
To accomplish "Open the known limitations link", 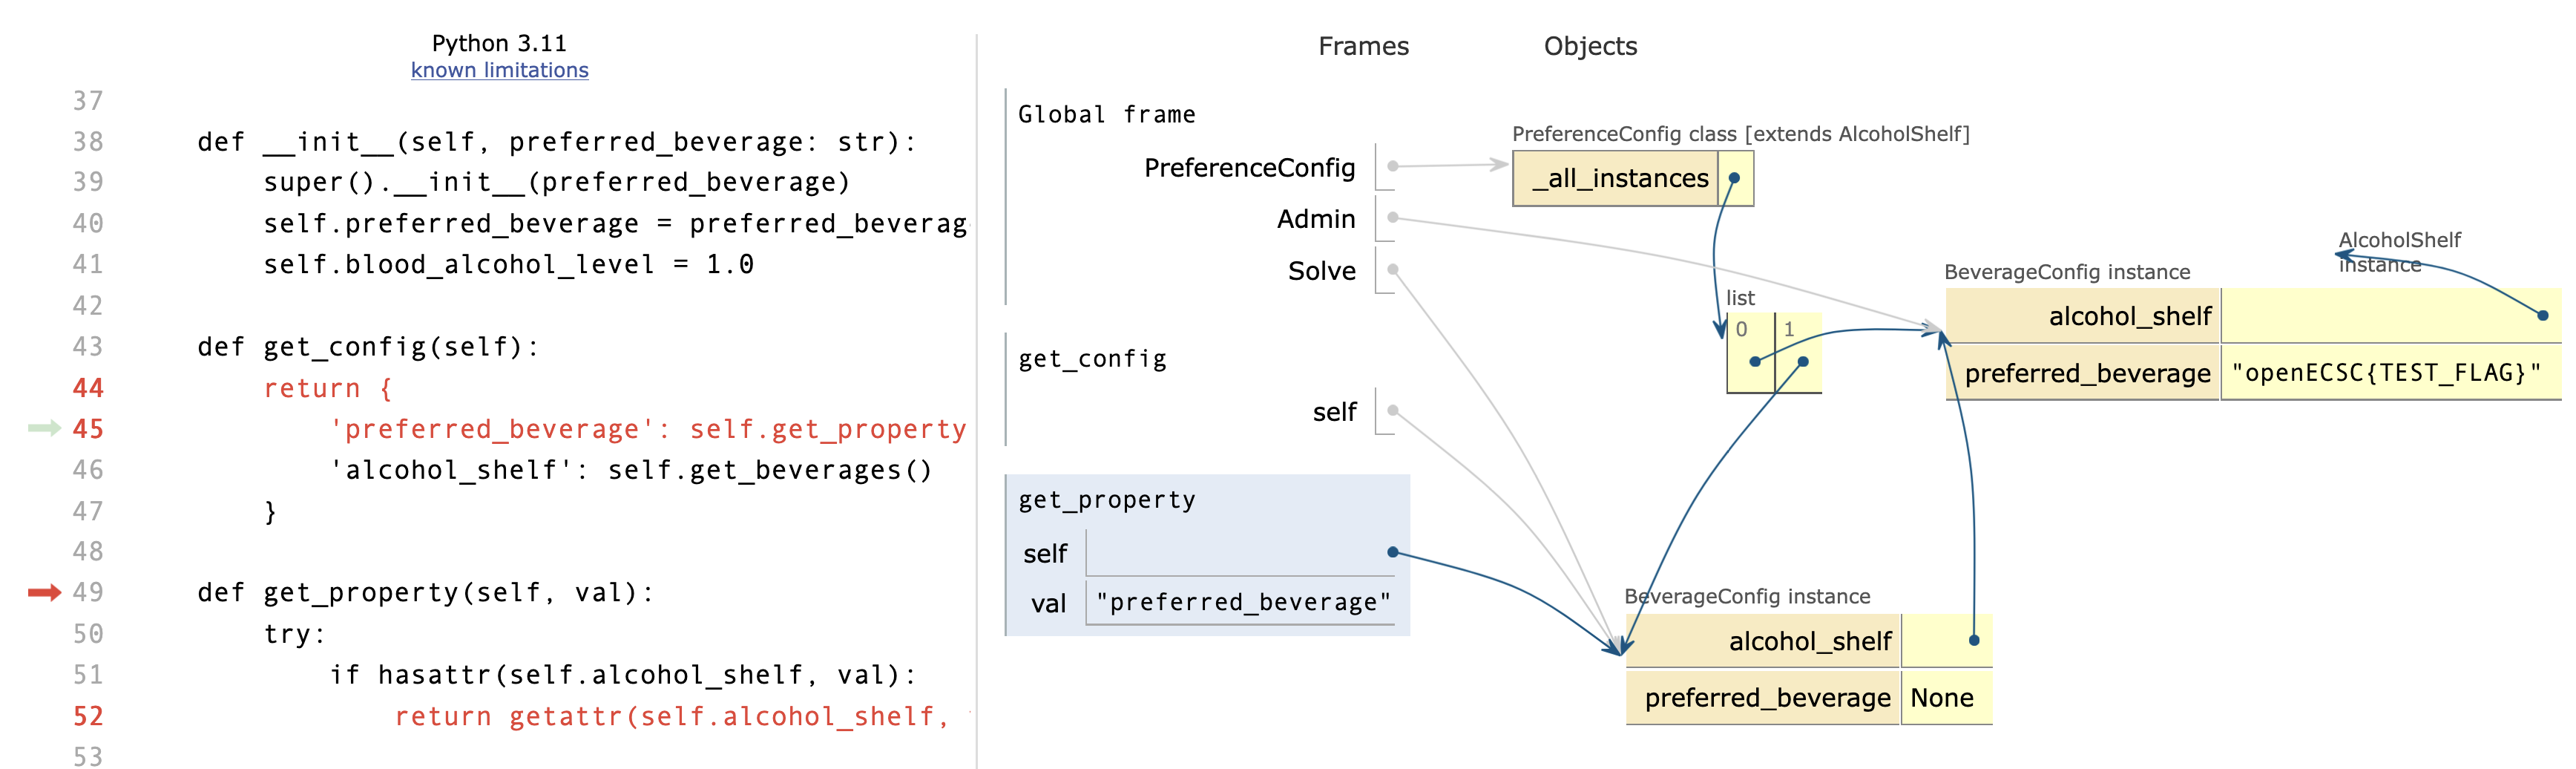I will [x=499, y=70].
